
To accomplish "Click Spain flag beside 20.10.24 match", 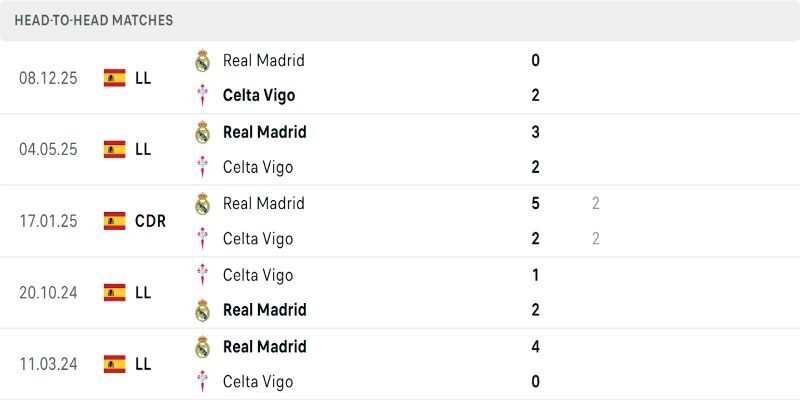I will (x=115, y=292).
